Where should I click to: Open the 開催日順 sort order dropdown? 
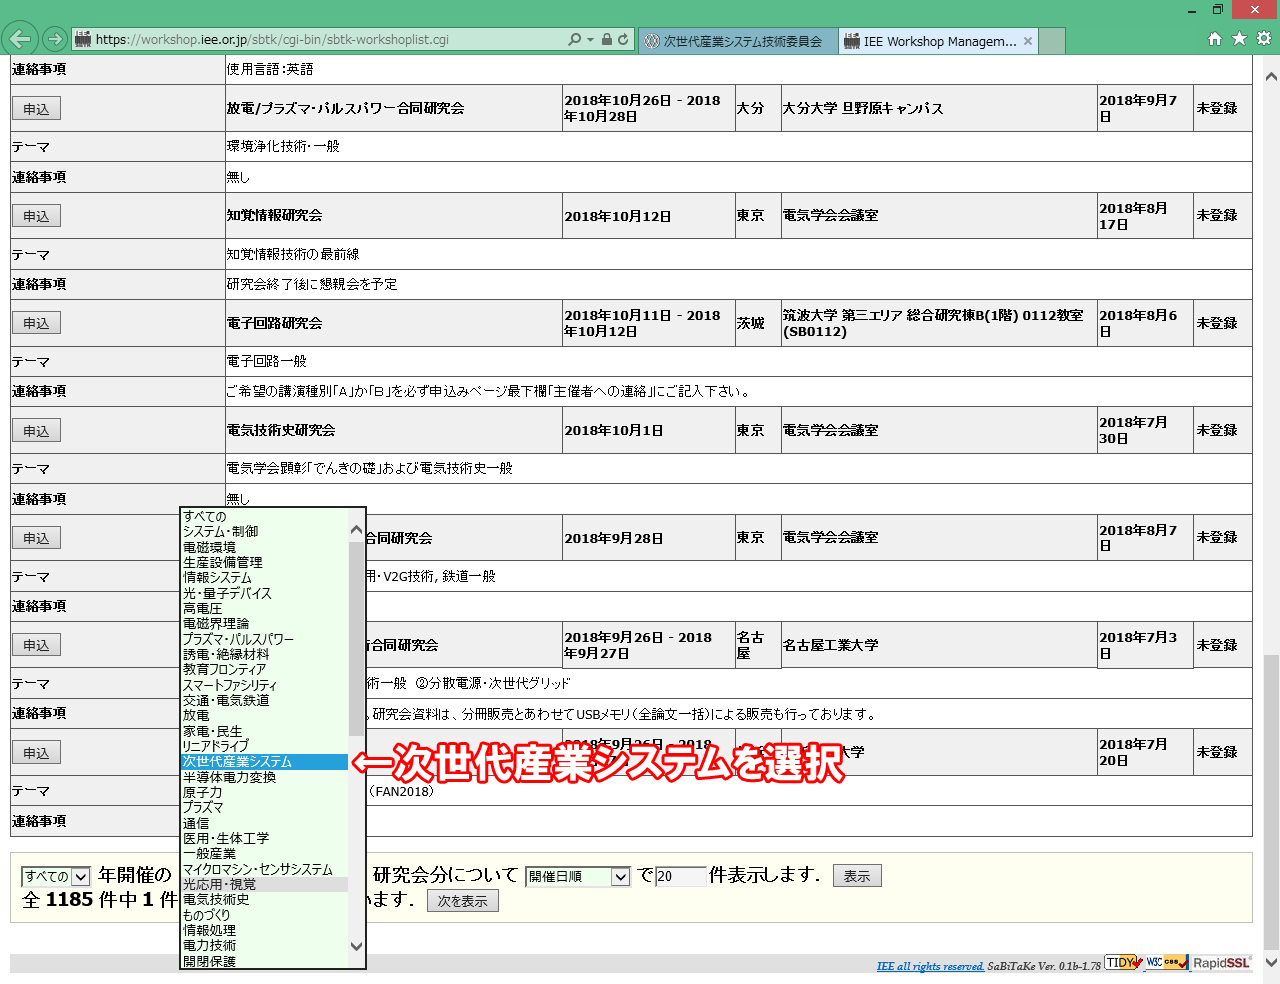click(578, 876)
